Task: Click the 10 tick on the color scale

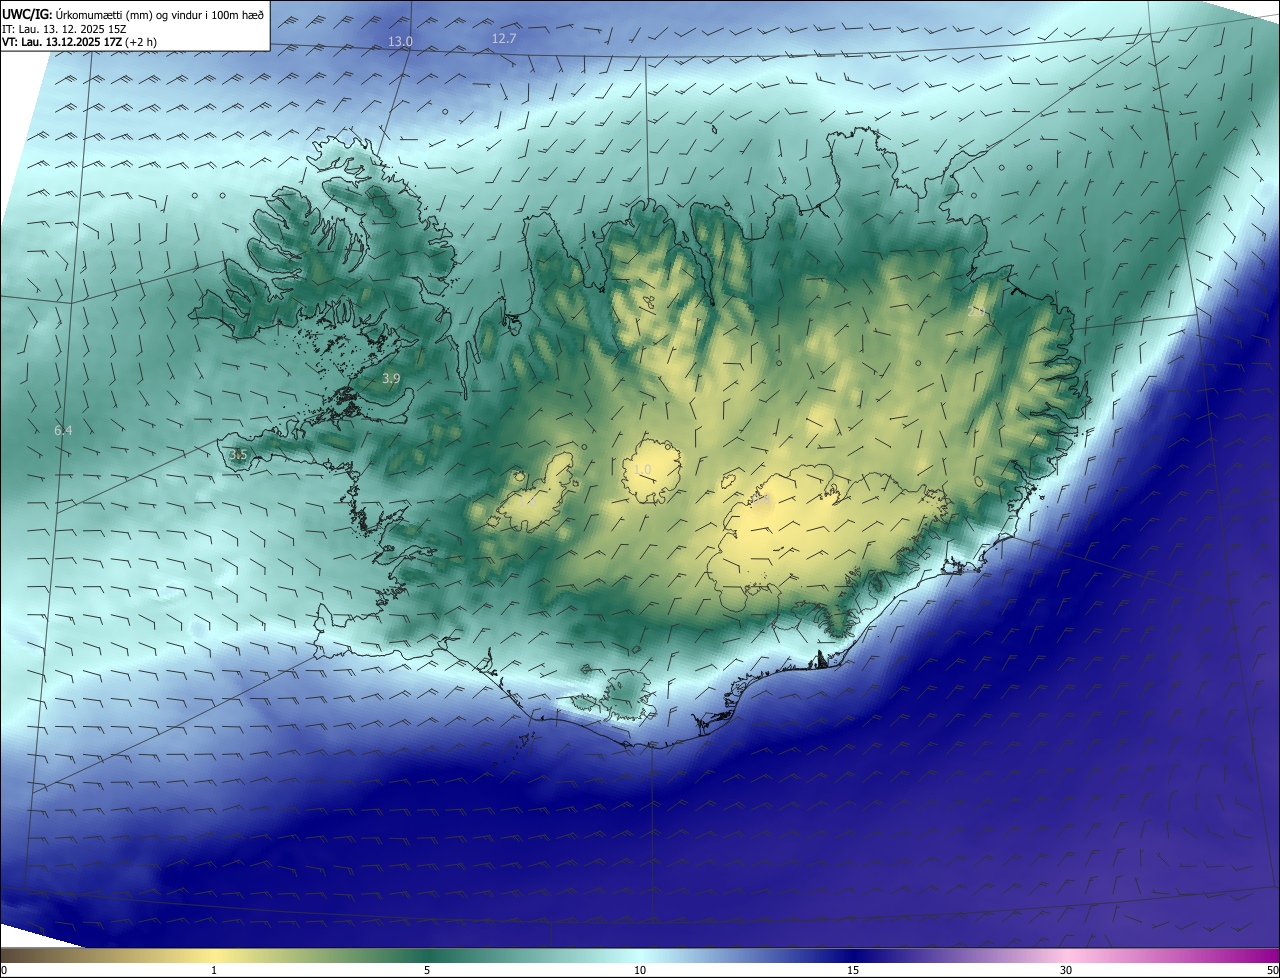Action: (640, 970)
